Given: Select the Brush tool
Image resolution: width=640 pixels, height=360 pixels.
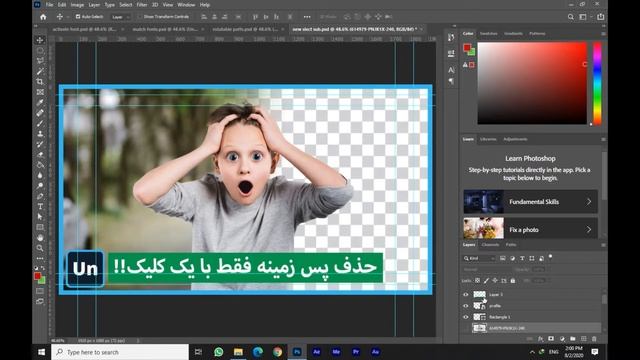Looking at the screenshot, I should point(40,123).
